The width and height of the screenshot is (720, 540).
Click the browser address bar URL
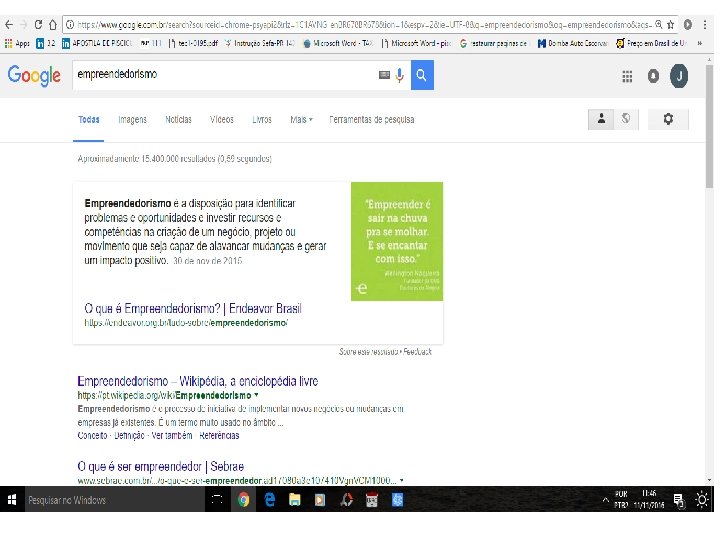tap(363, 25)
